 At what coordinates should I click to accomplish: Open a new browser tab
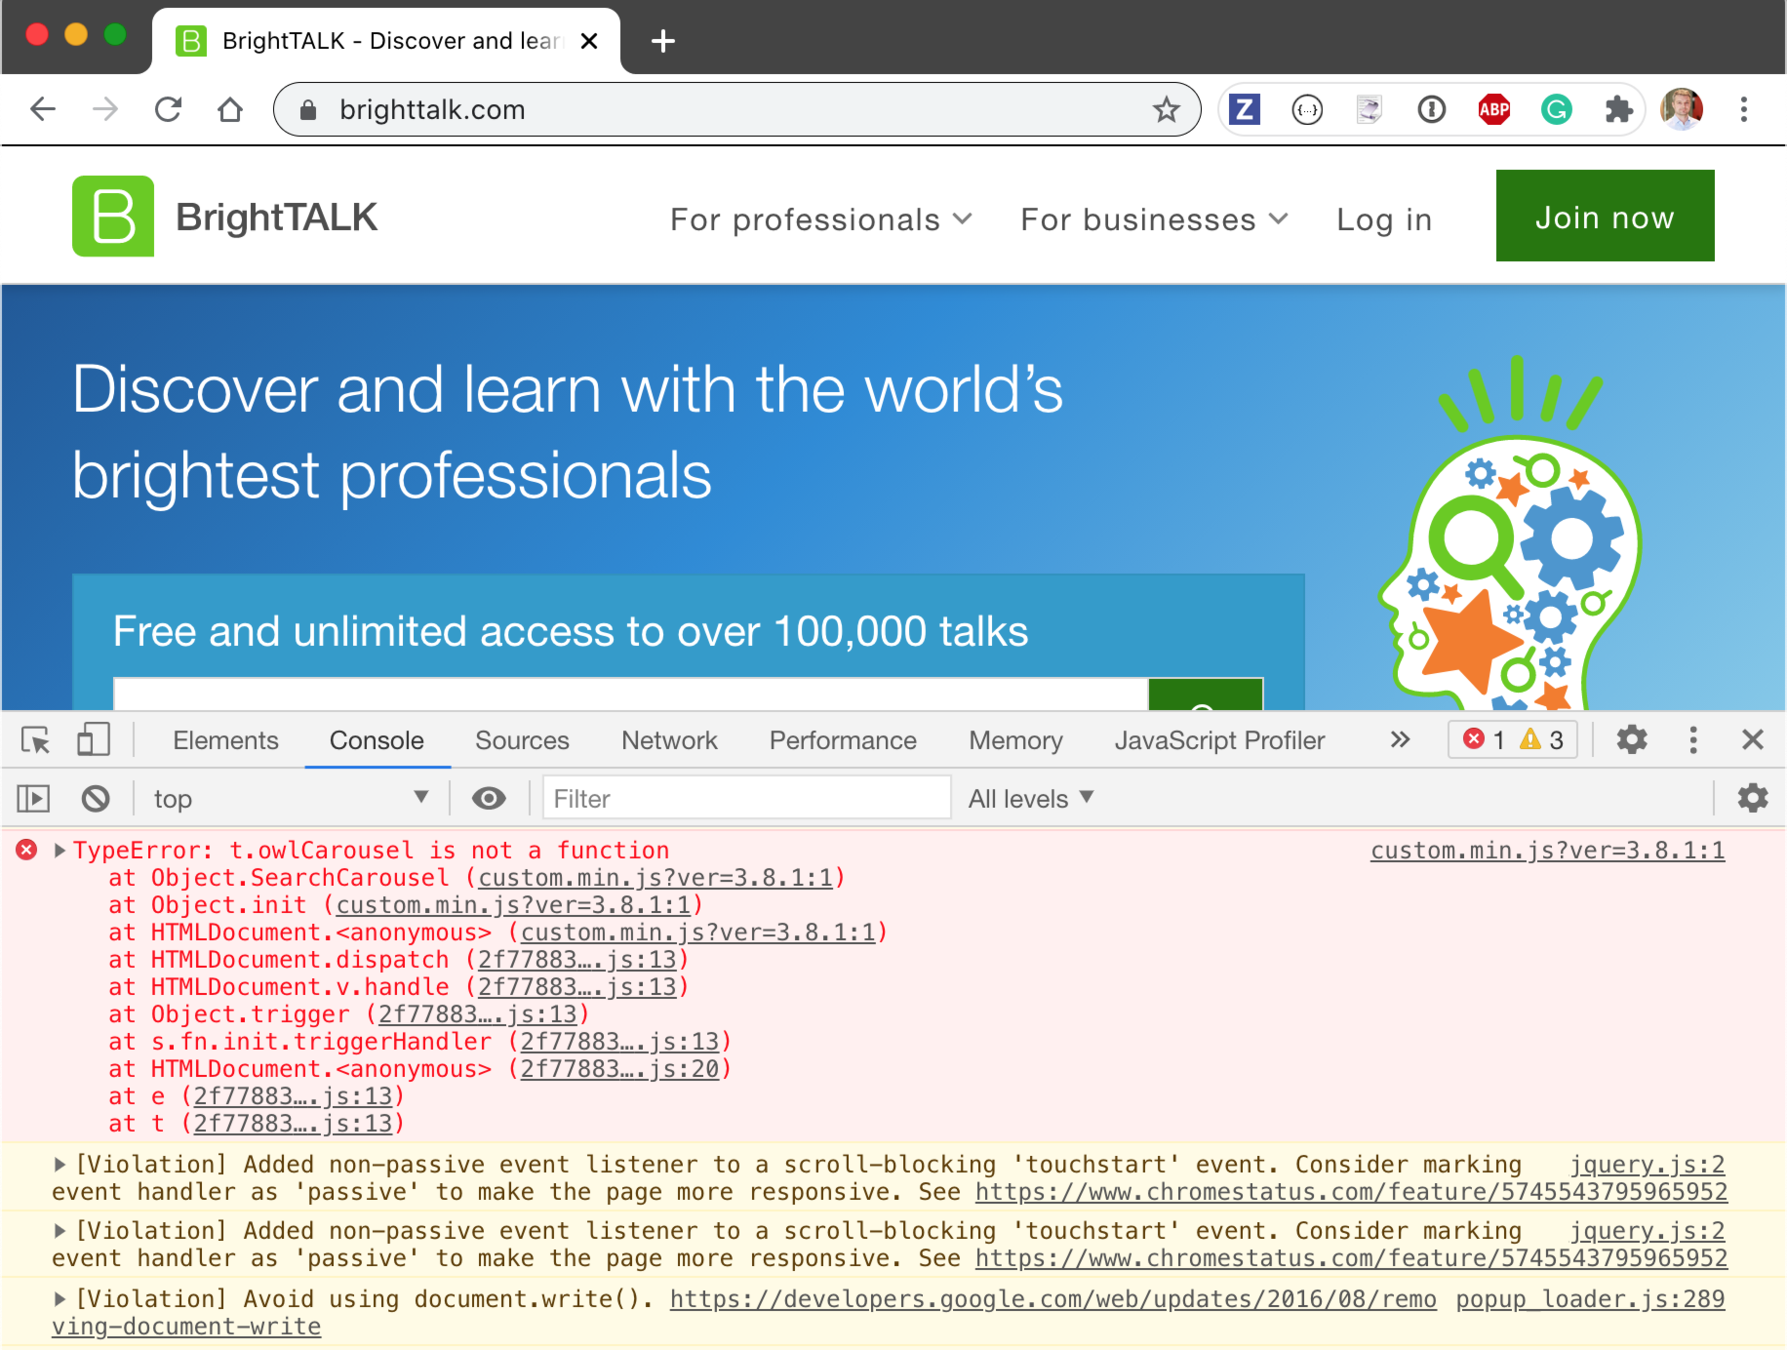pyautogui.click(x=663, y=41)
